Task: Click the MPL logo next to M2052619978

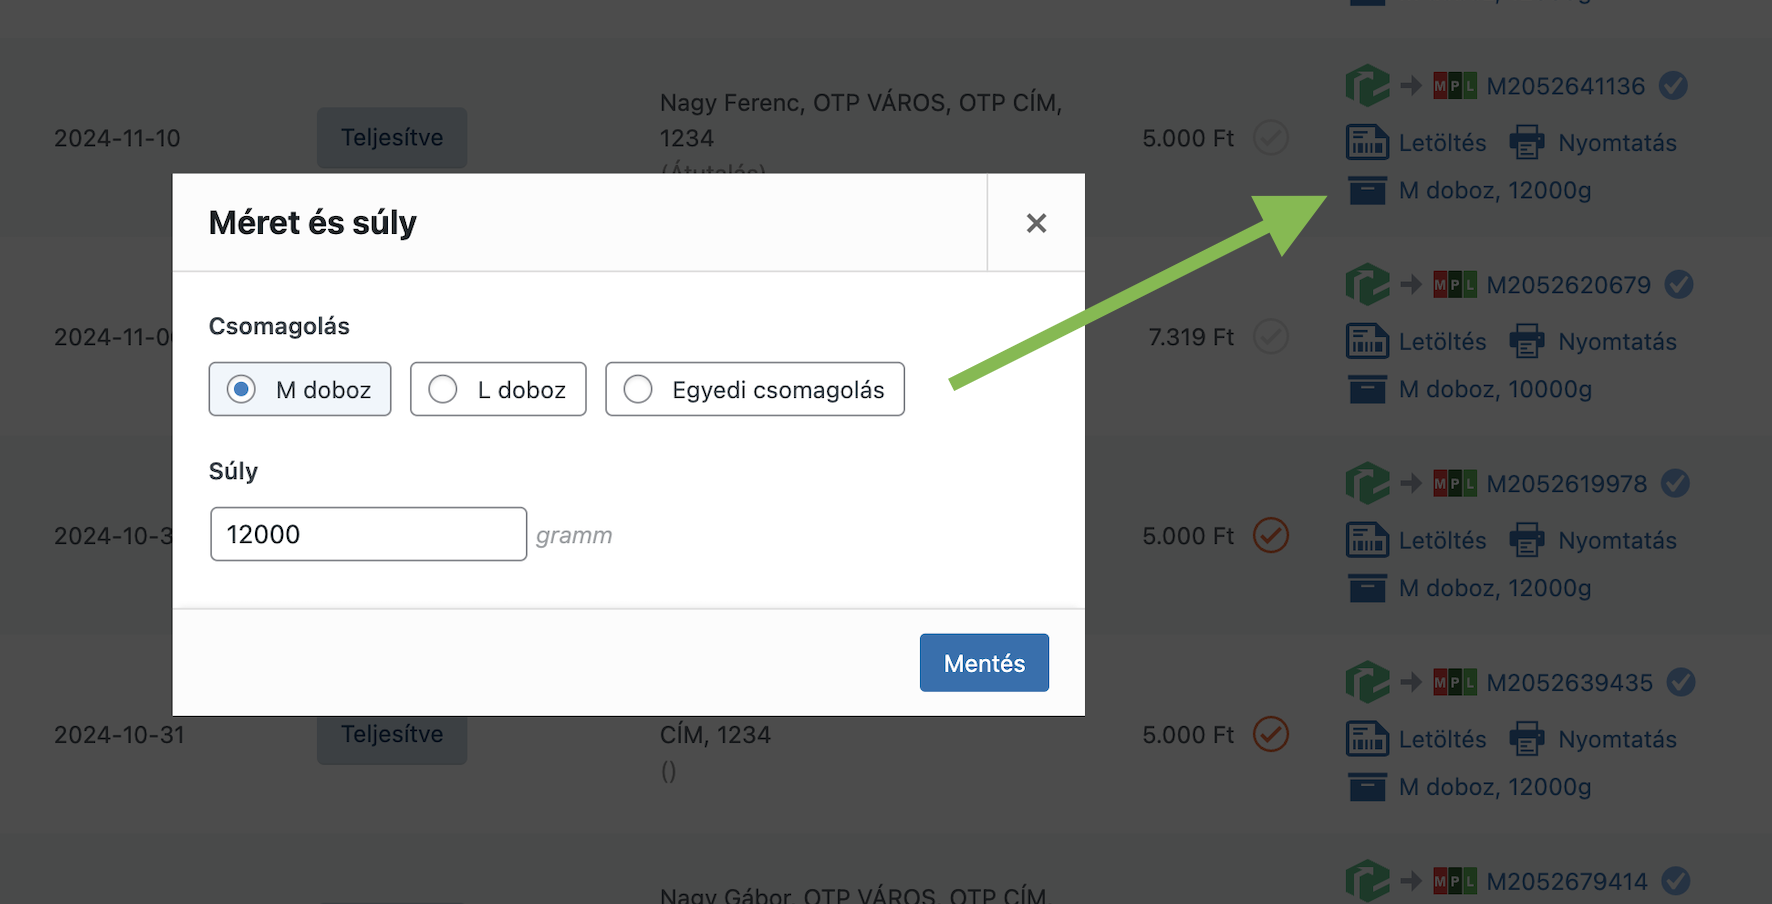Action: [x=1454, y=484]
